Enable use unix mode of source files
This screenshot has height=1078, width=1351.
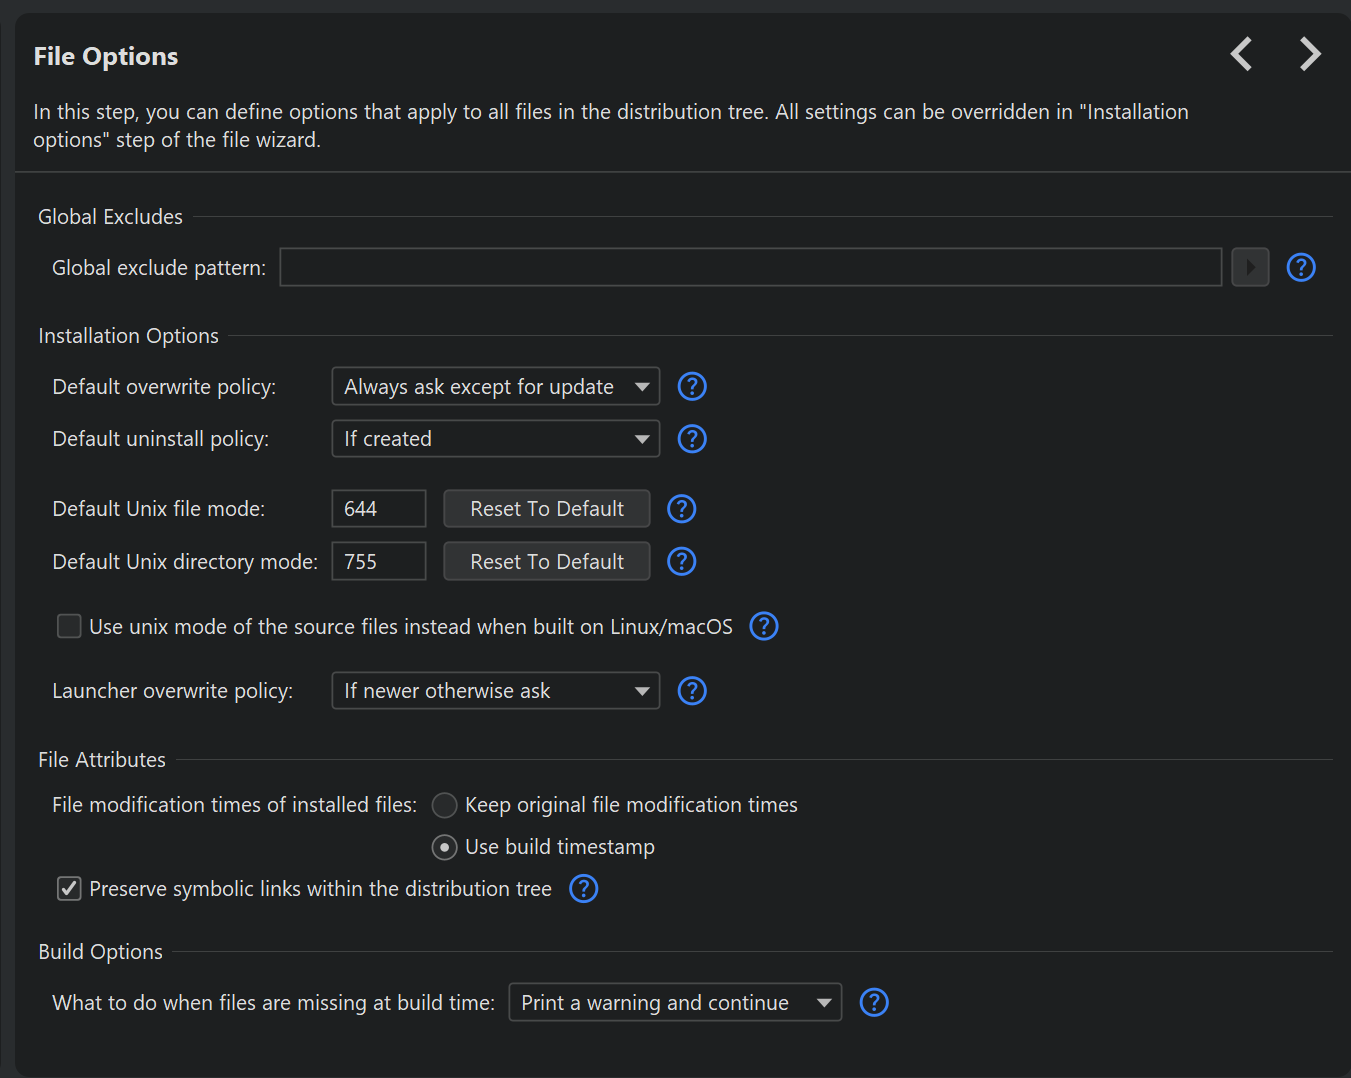coord(69,627)
